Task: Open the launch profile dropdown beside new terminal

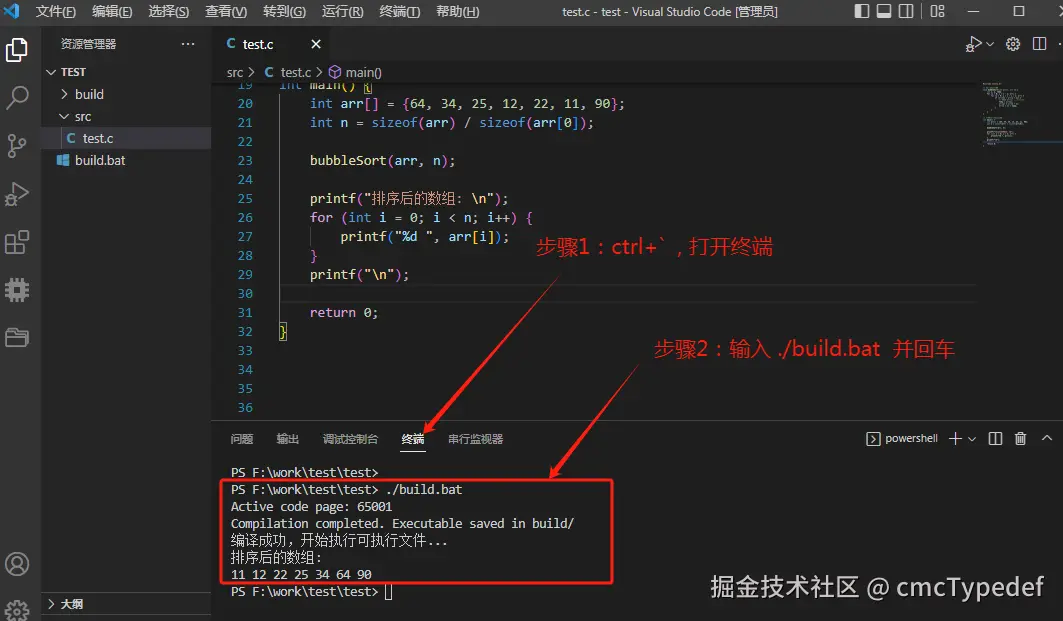Action: tap(973, 439)
